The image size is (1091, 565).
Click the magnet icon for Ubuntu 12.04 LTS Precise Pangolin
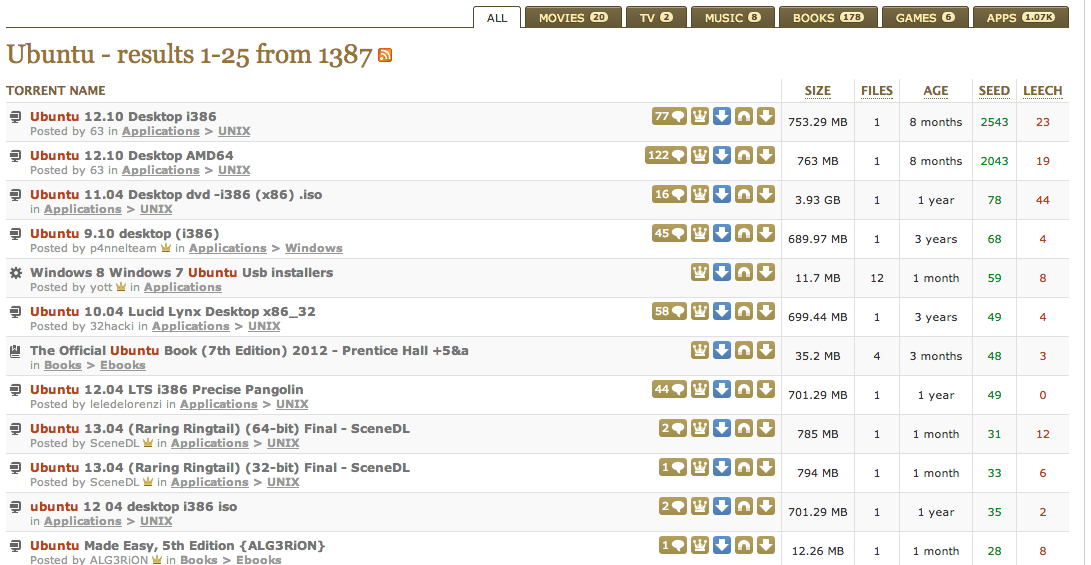tap(744, 389)
